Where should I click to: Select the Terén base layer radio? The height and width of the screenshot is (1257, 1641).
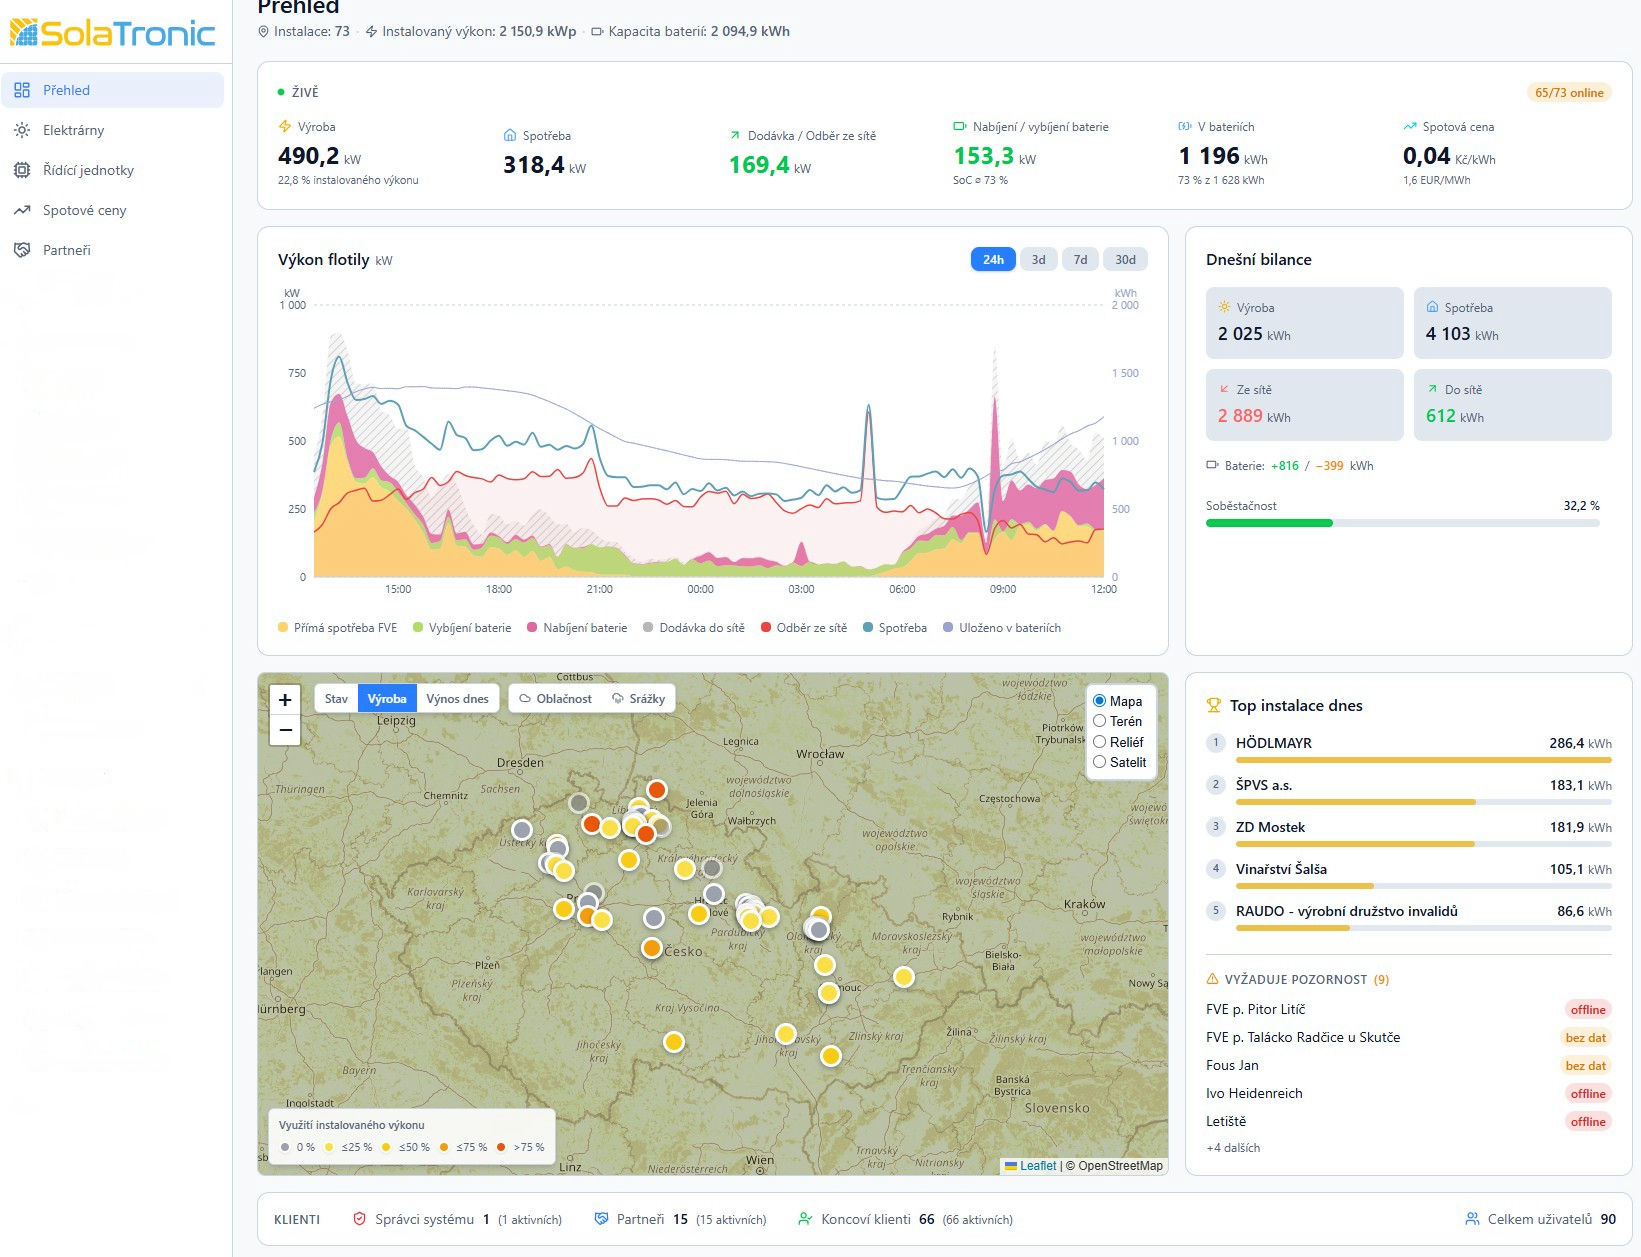(x=1099, y=721)
